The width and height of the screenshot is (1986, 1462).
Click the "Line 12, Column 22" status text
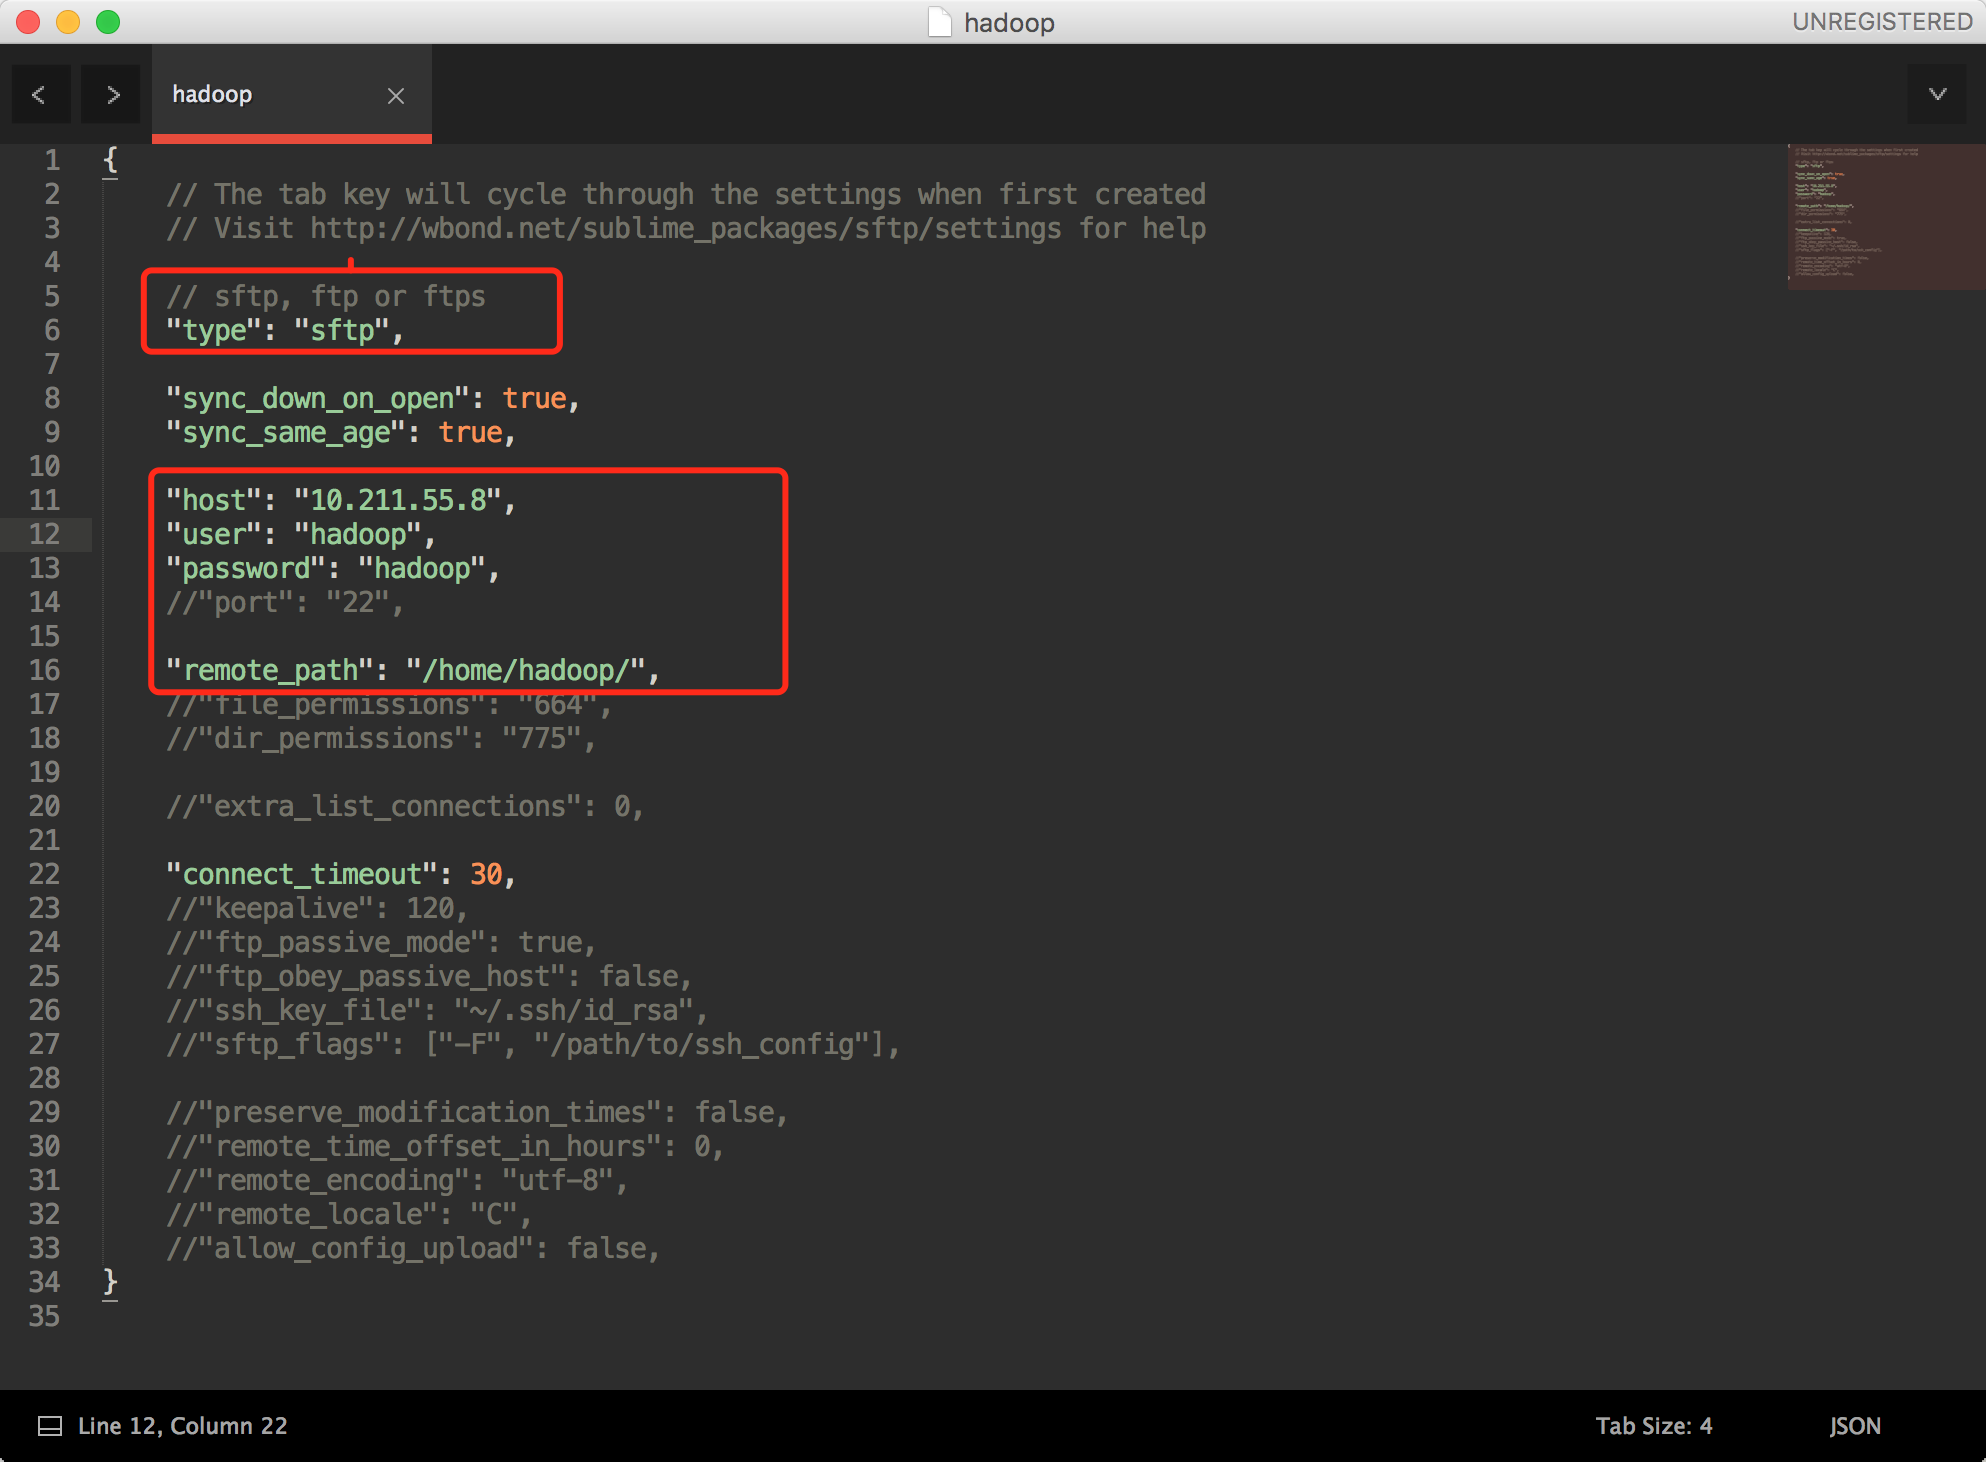pyautogui.click(x=183, y=1426)
